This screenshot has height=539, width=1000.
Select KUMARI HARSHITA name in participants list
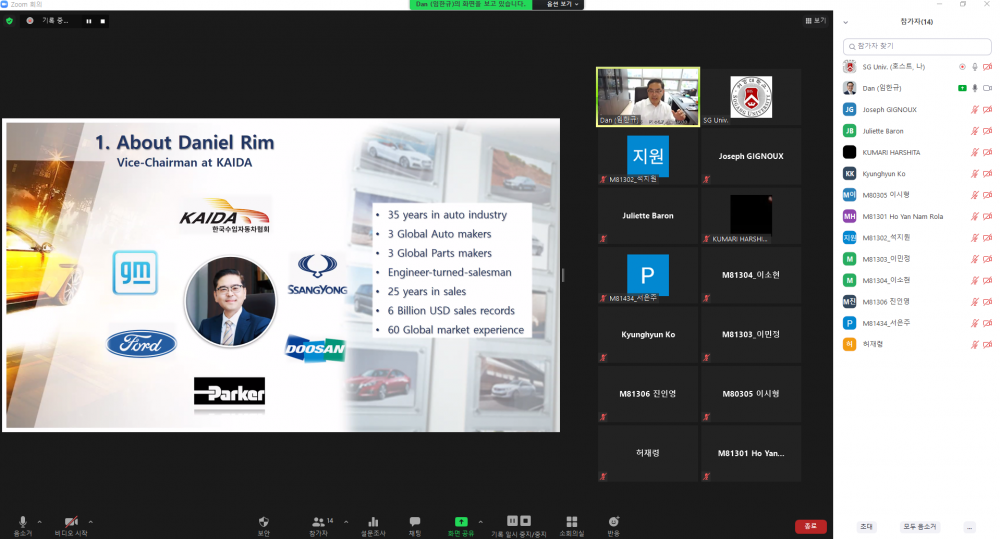click(891, 152)
